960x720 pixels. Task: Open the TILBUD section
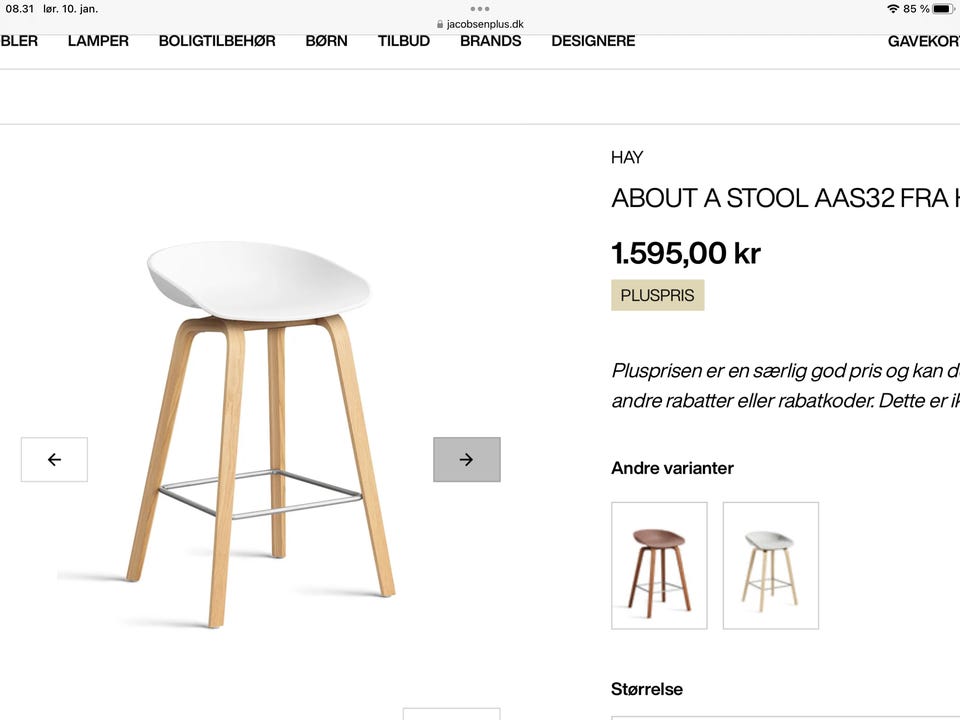[x=403, y=41]
